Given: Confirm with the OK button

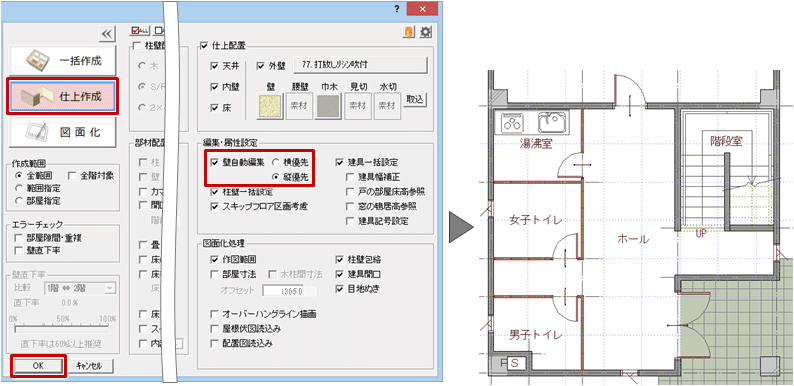Looking at the screenshot, I should (x=38, y=366).
